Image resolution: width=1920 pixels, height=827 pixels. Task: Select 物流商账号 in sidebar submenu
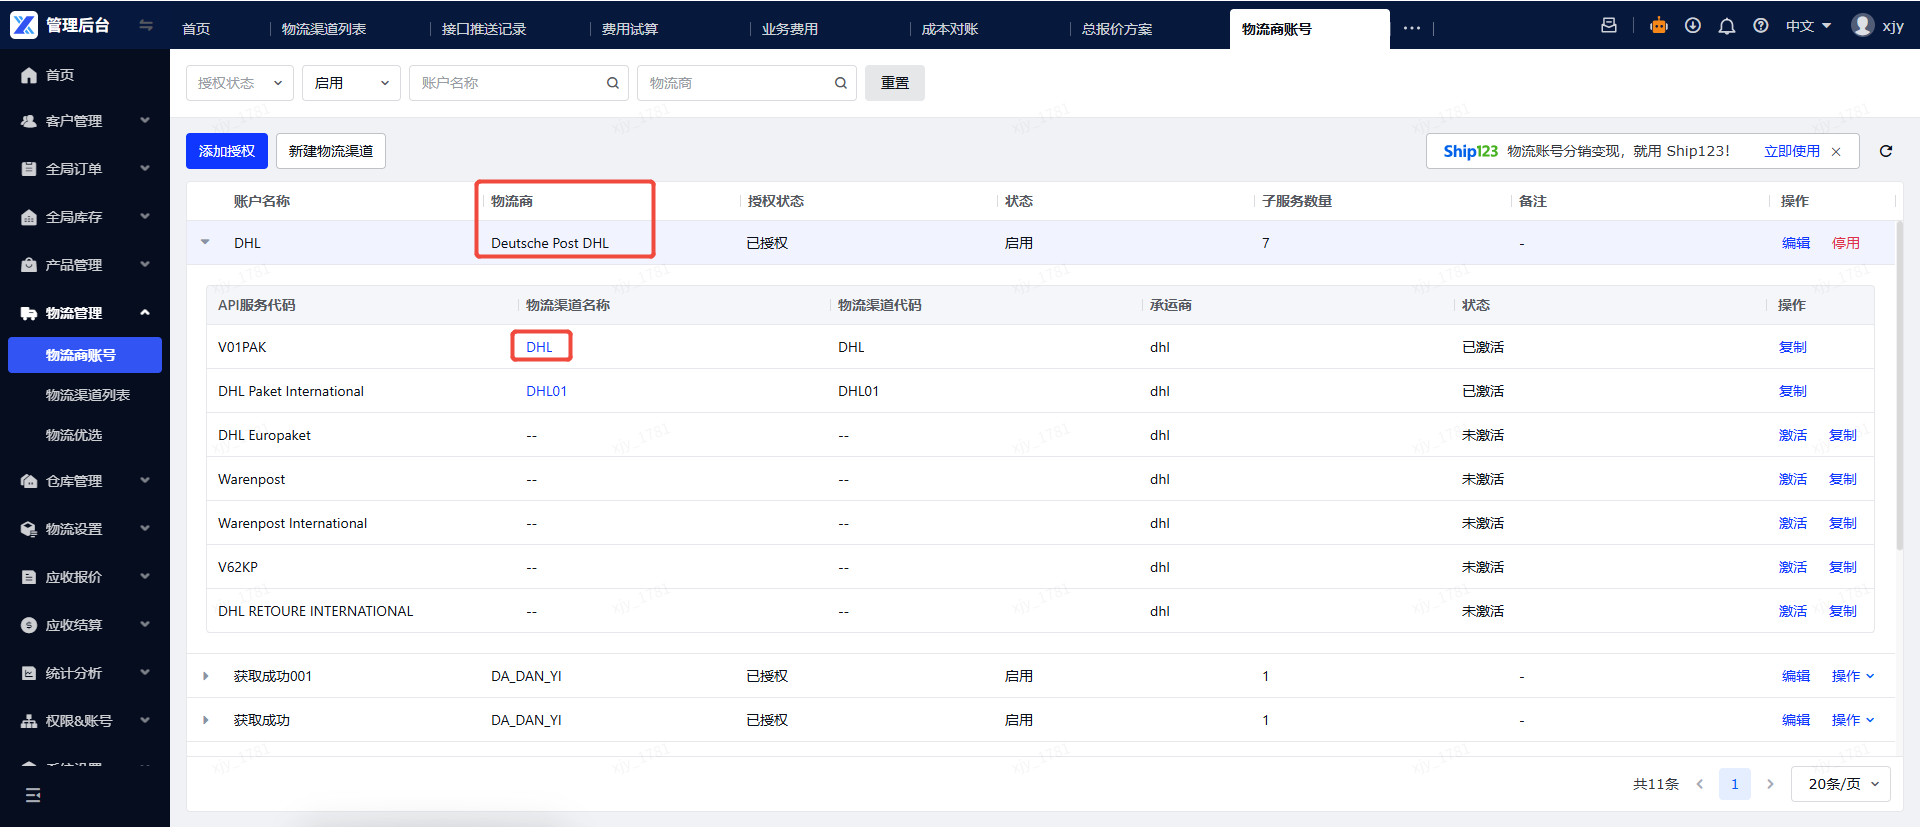85,355
